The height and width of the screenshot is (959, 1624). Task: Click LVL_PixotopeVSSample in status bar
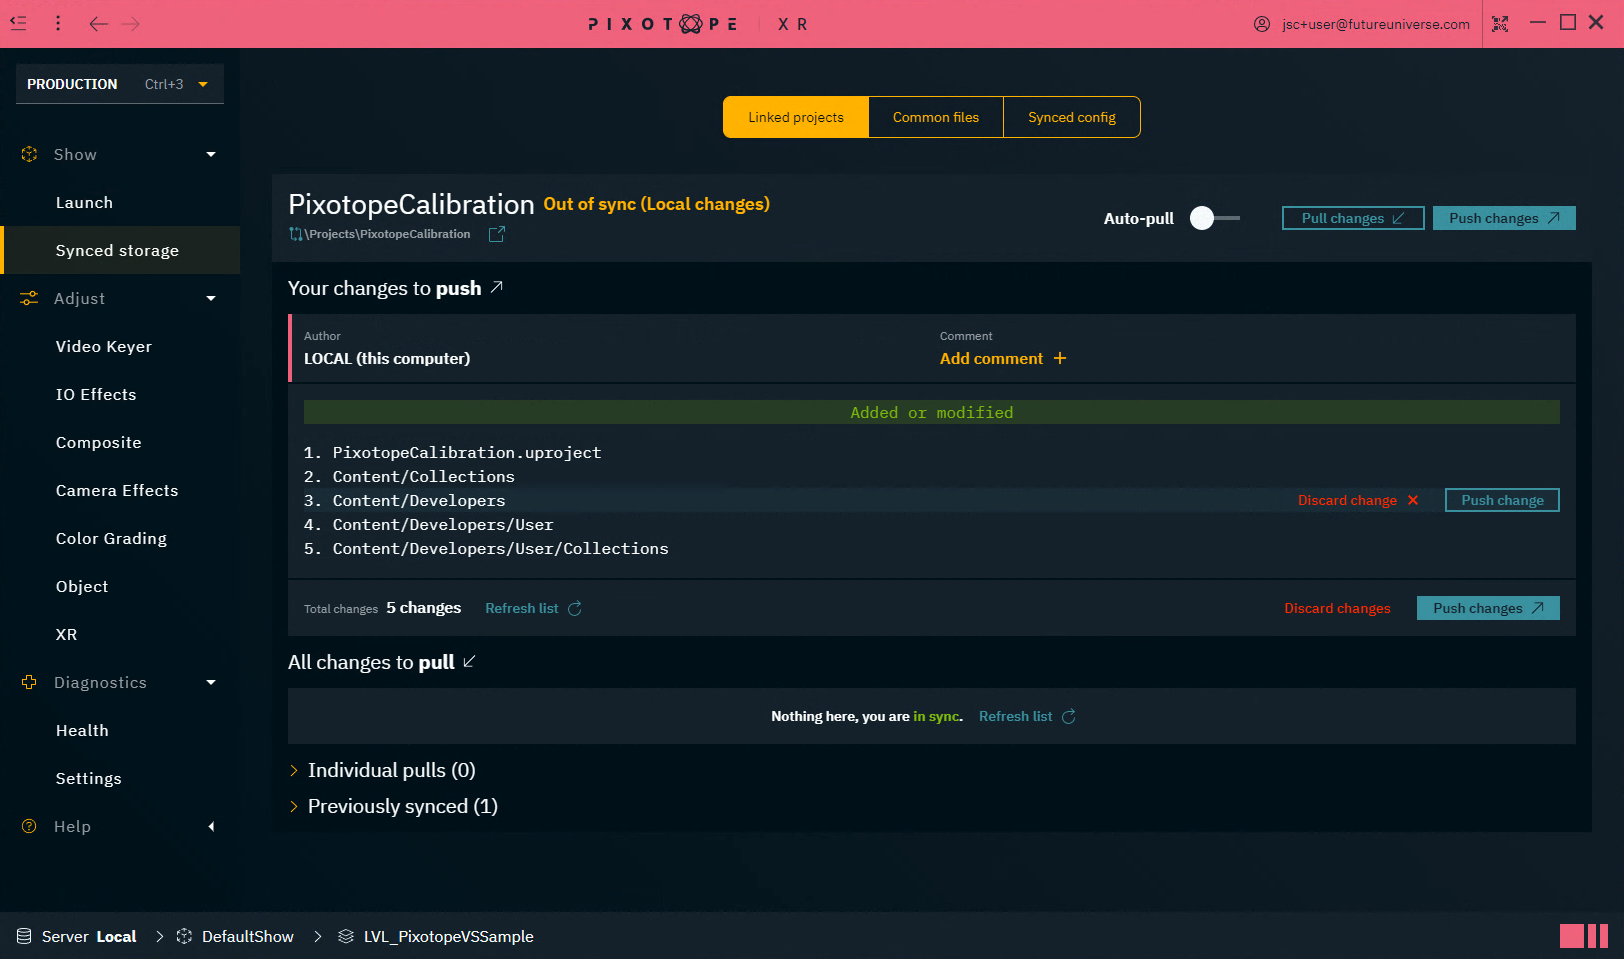[448, 936]
